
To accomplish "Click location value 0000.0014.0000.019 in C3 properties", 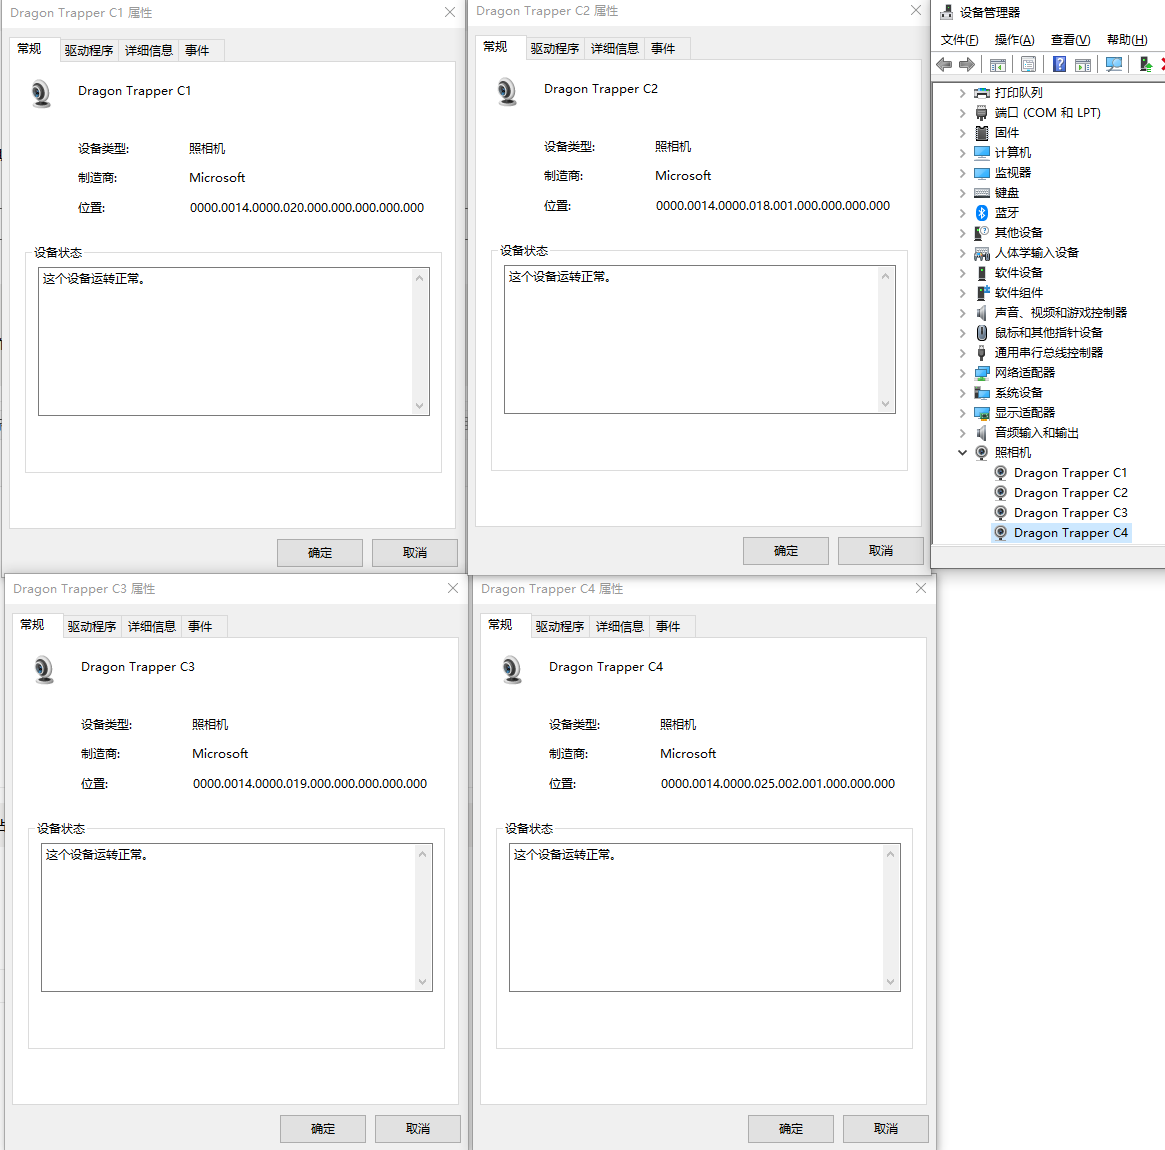I will [x=310, y=784].
